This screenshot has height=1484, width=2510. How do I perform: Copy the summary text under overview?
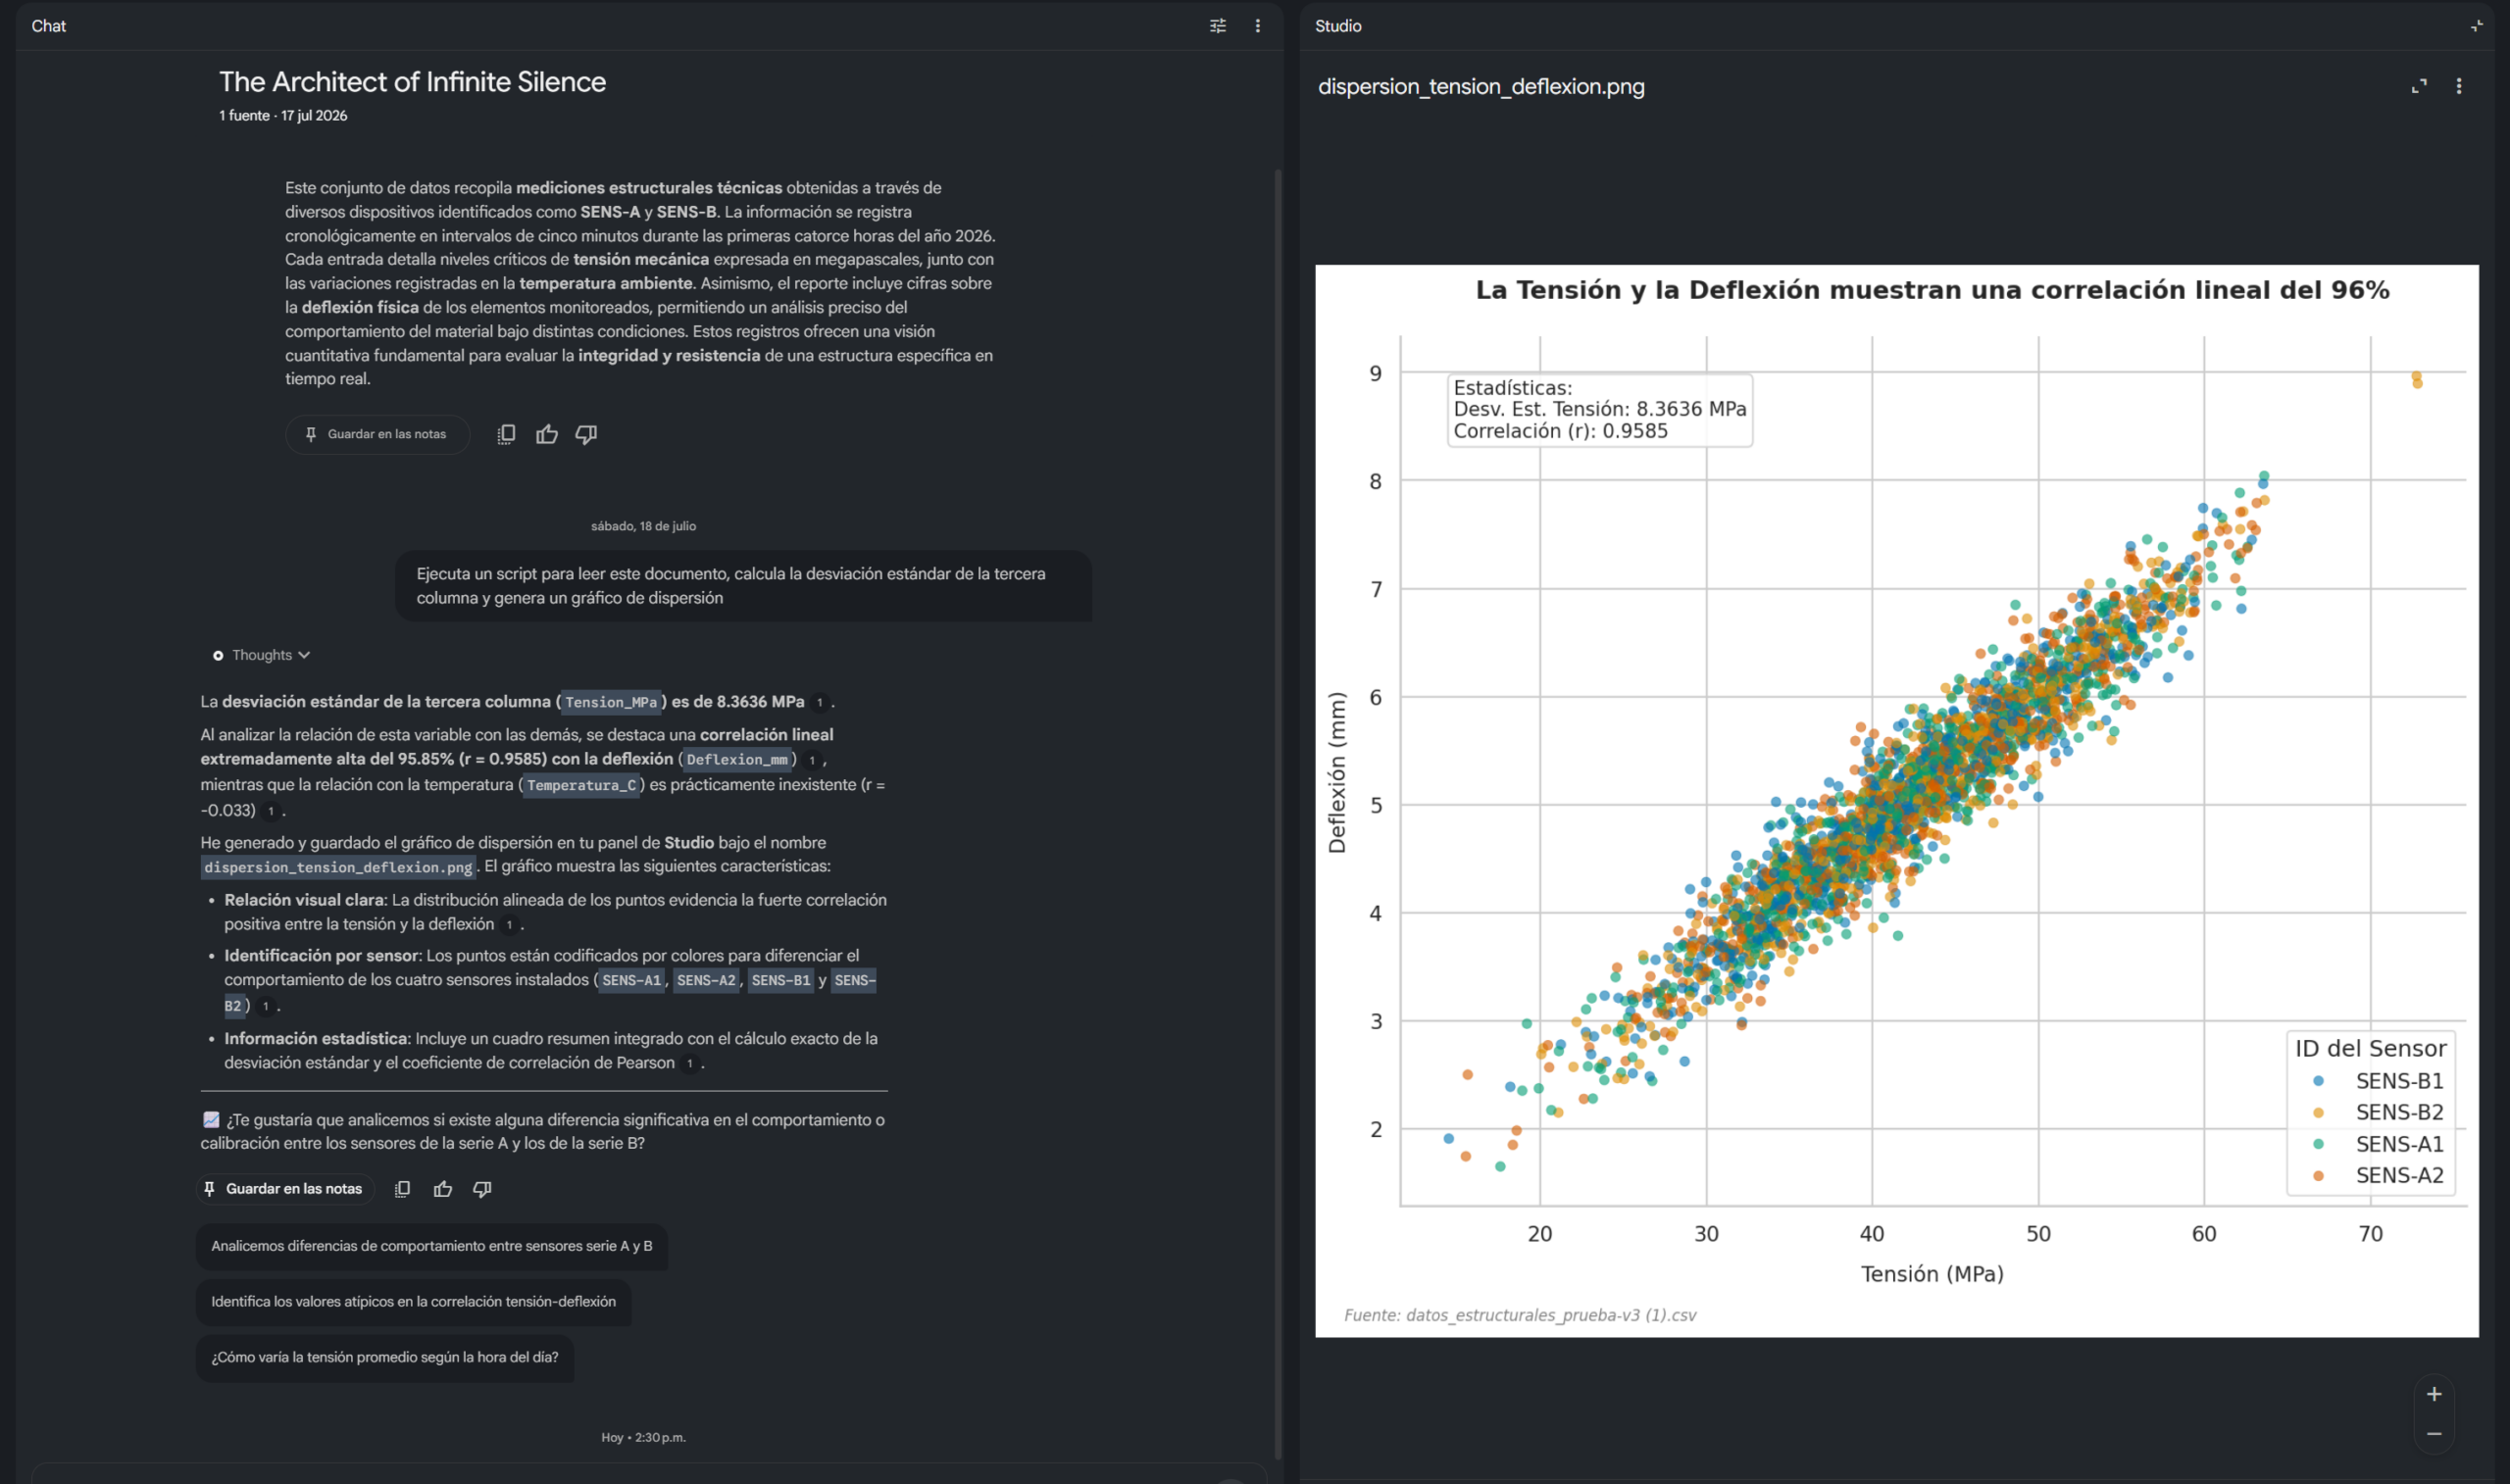coord(506,434)
